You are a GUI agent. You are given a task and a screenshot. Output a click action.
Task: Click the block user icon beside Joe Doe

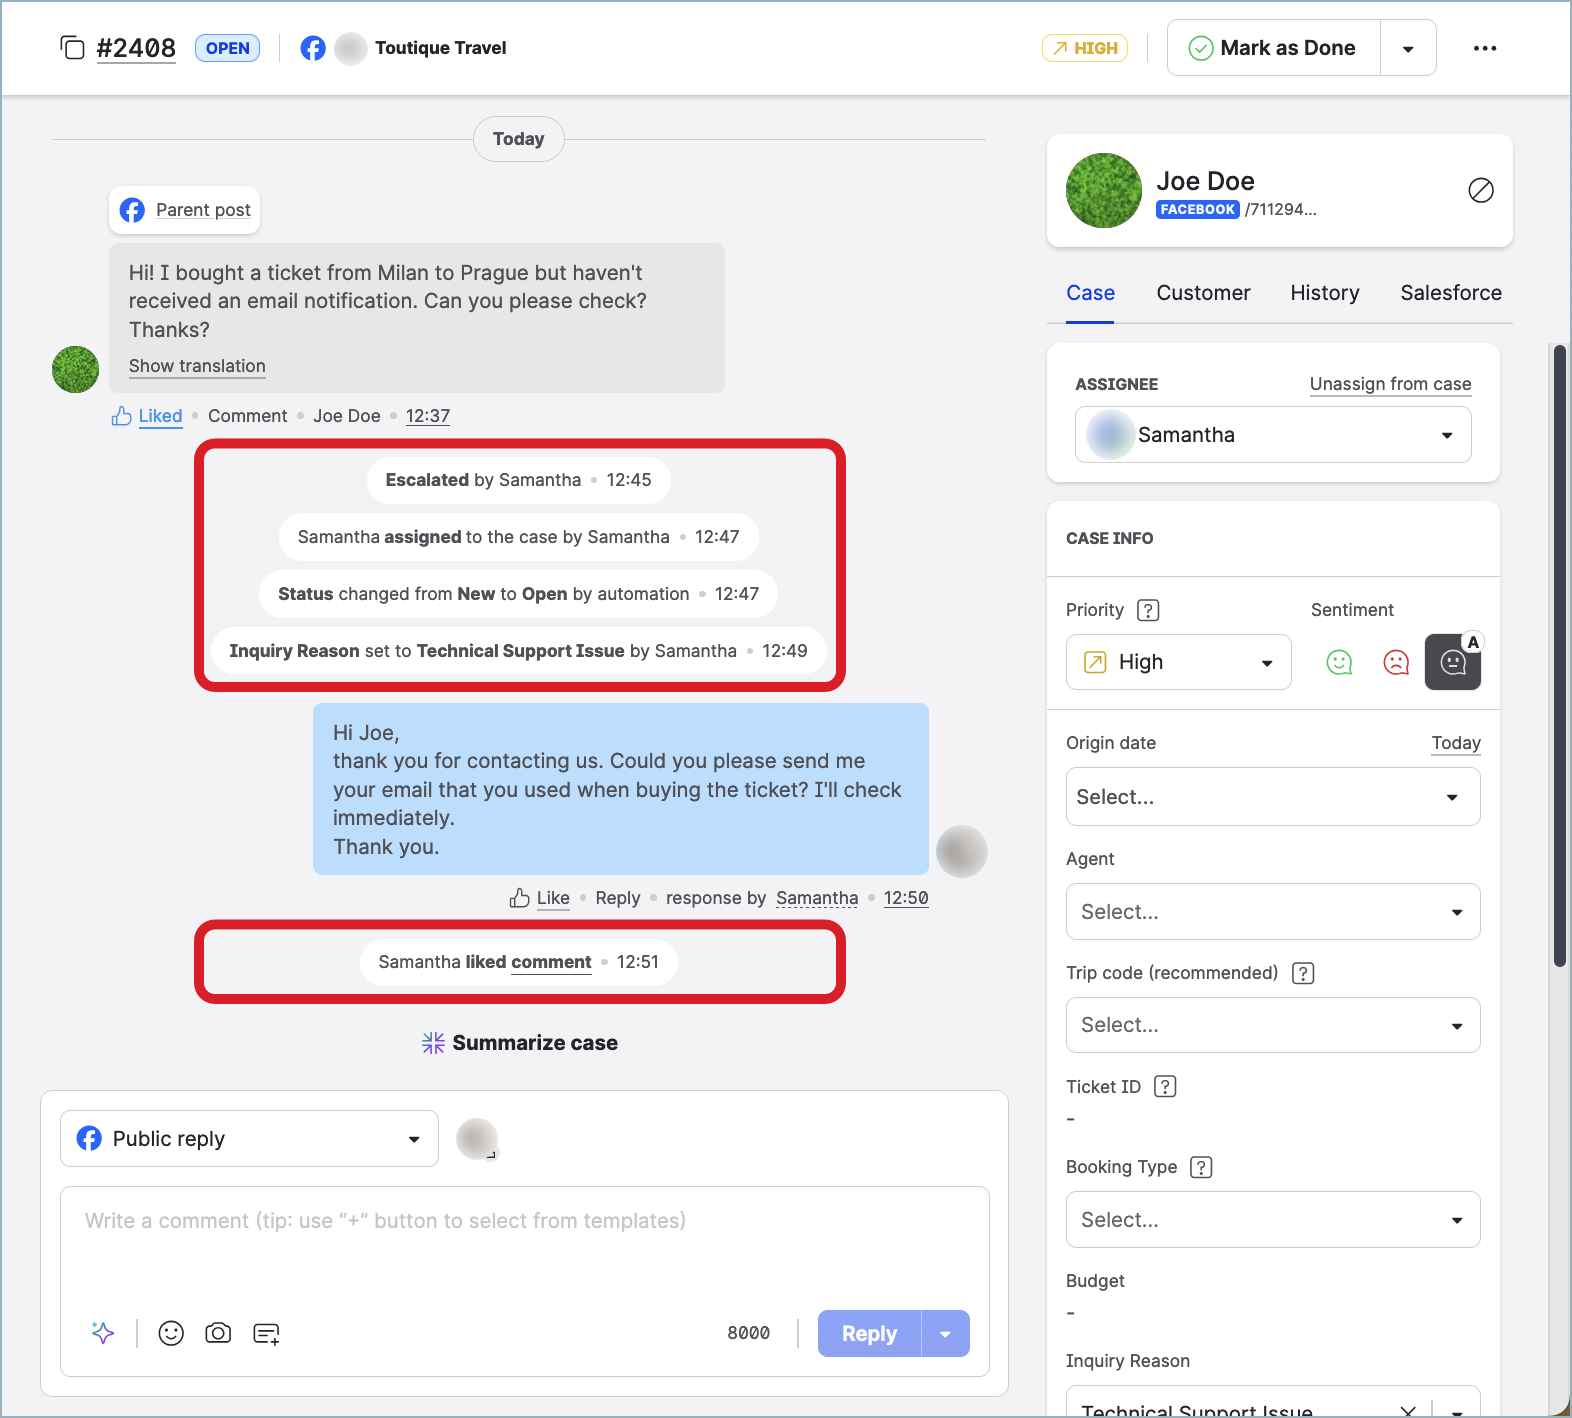(x=1480, y=190)
